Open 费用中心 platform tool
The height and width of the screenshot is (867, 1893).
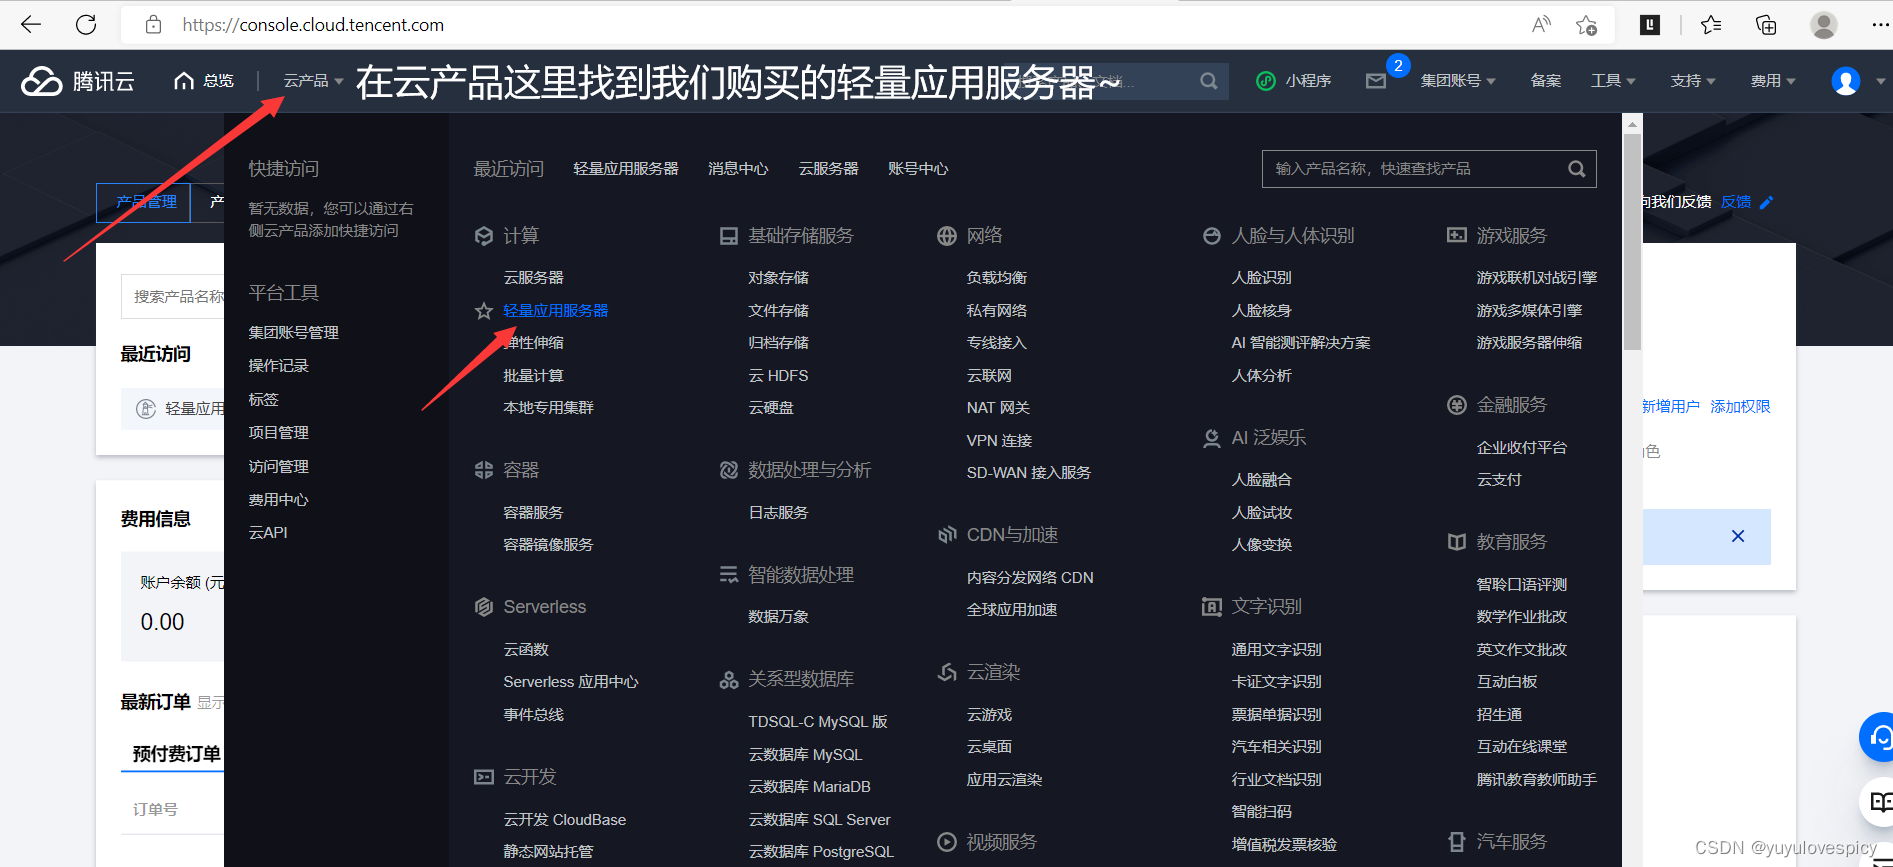[x=279, y=500]
